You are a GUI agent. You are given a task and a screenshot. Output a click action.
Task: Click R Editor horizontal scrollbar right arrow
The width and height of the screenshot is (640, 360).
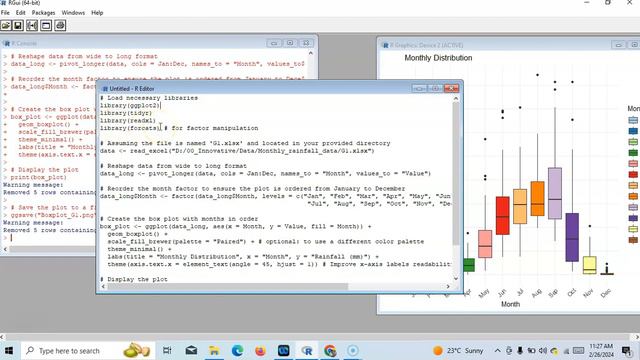point(448,287)
